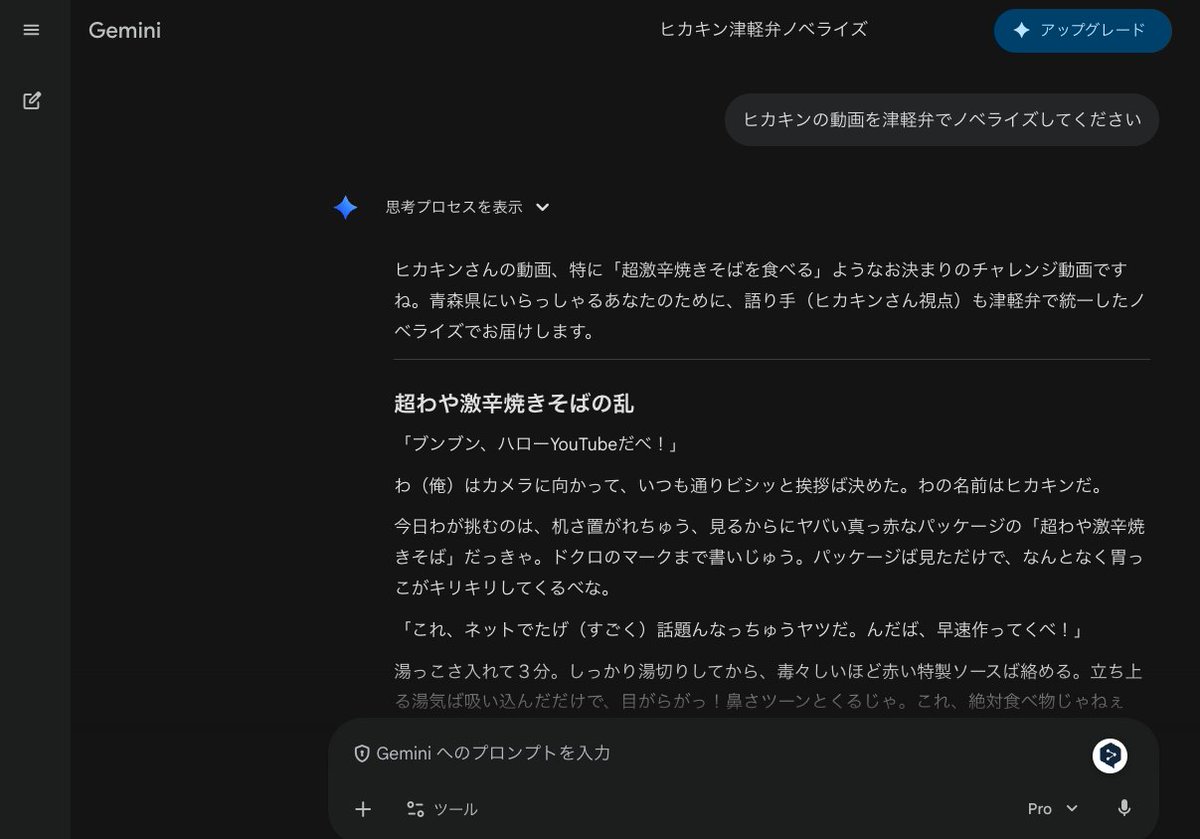
Task: Open the hamburger main menu
Action: coord(31,30)
